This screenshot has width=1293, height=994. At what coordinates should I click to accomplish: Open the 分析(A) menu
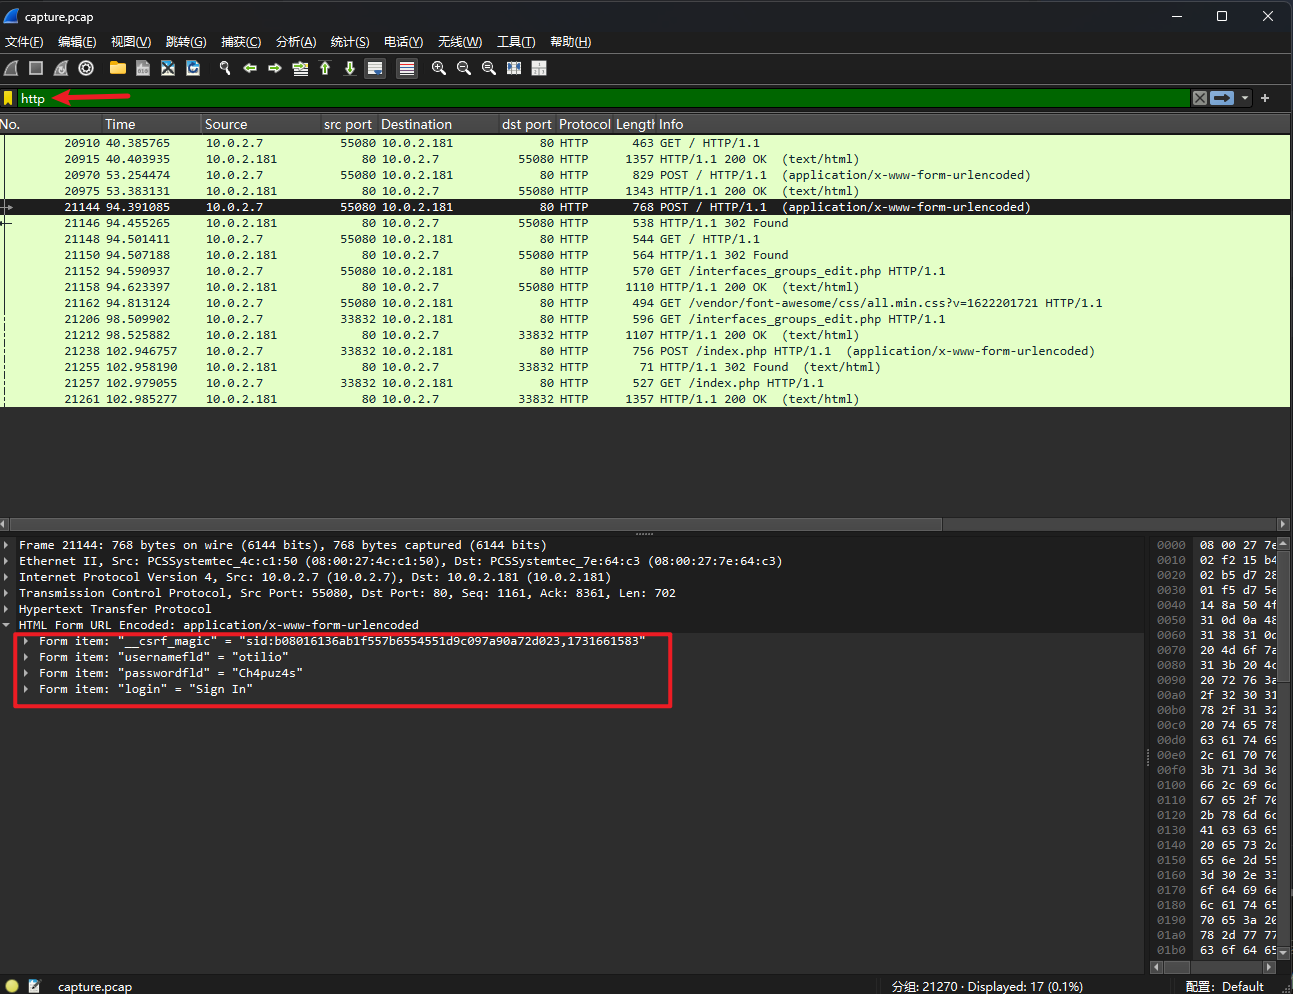pyautogui.click(x=295, y=42)
